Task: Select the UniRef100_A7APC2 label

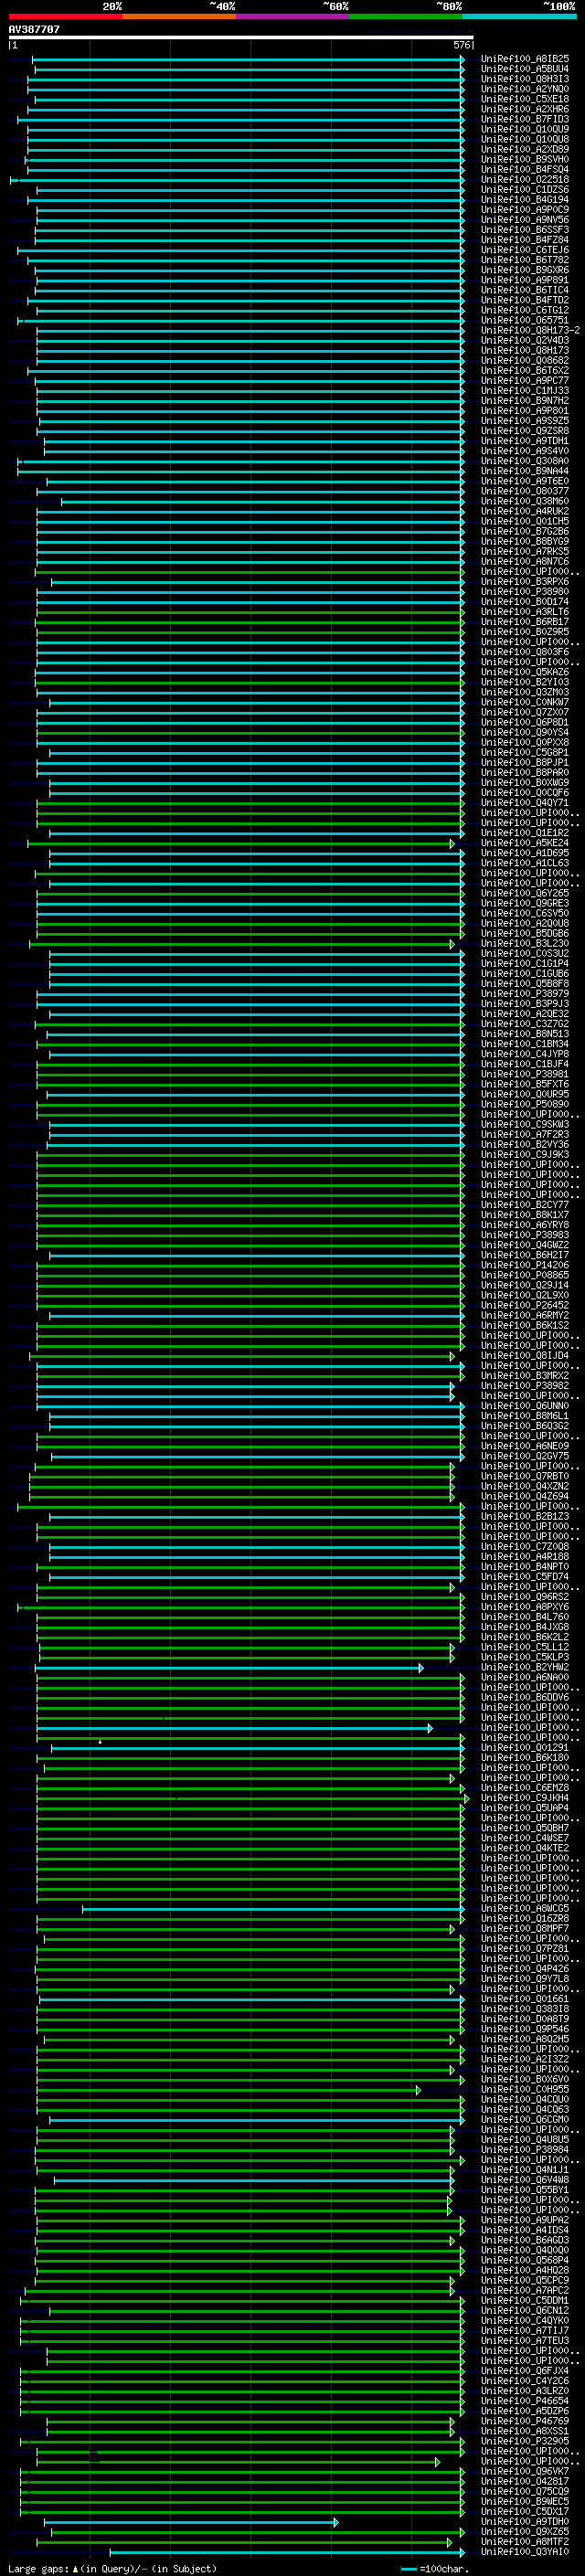Action: [525, 2290]
